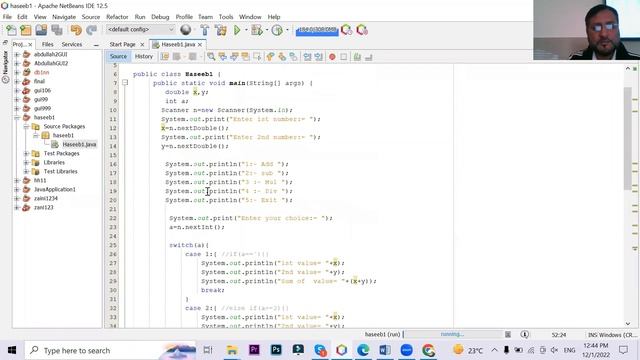Screen dimensions: 640x360
Task: Open dropdown arrow next to Profile Project
Action: coord(287,30)
